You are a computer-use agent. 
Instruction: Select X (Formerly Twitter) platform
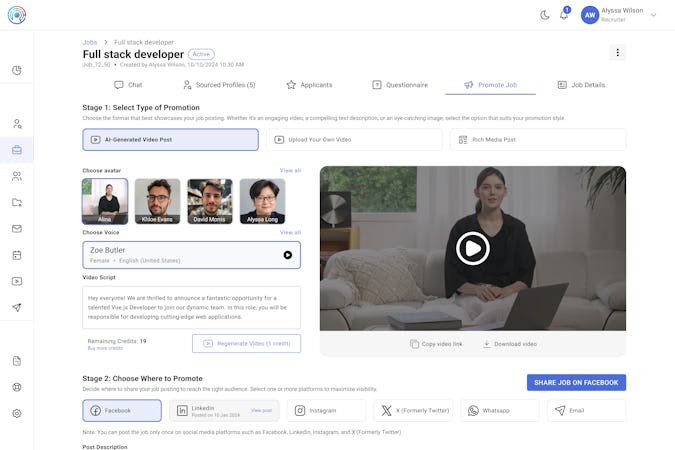point(413,410)
